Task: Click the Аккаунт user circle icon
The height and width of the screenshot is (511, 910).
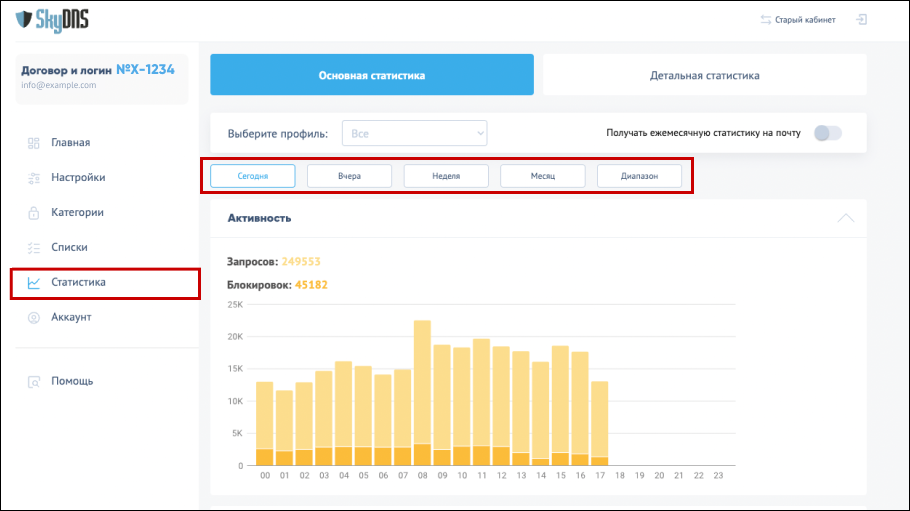Action: (x=34, y=318)
